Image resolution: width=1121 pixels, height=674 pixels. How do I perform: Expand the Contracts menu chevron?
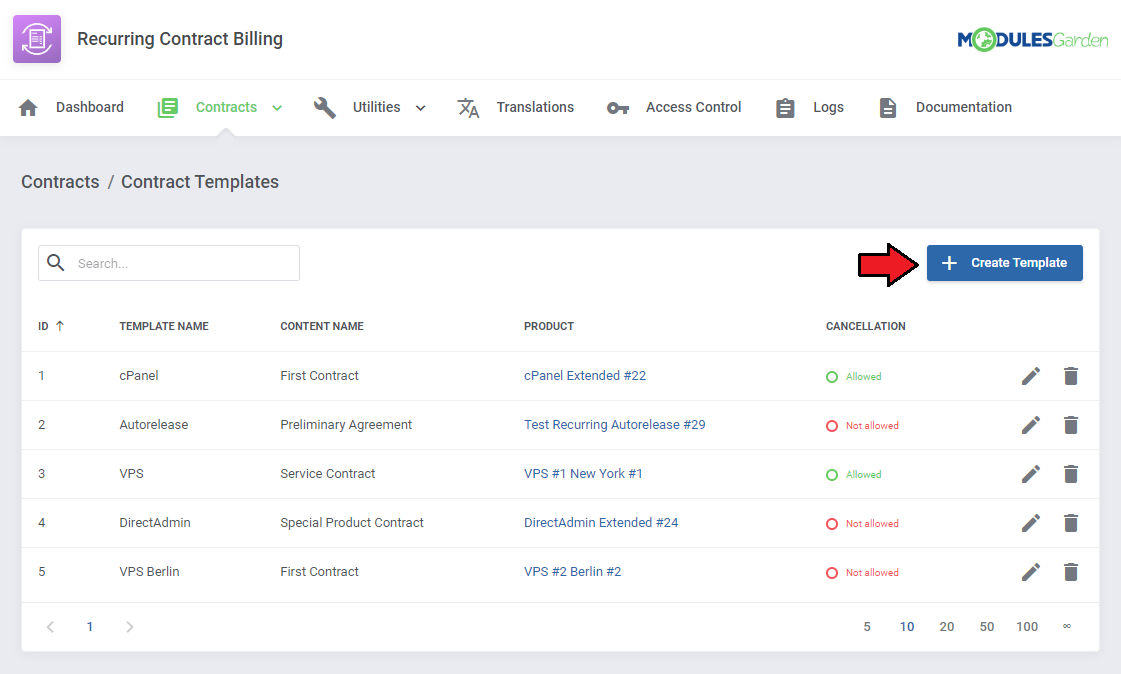point(277,108)
